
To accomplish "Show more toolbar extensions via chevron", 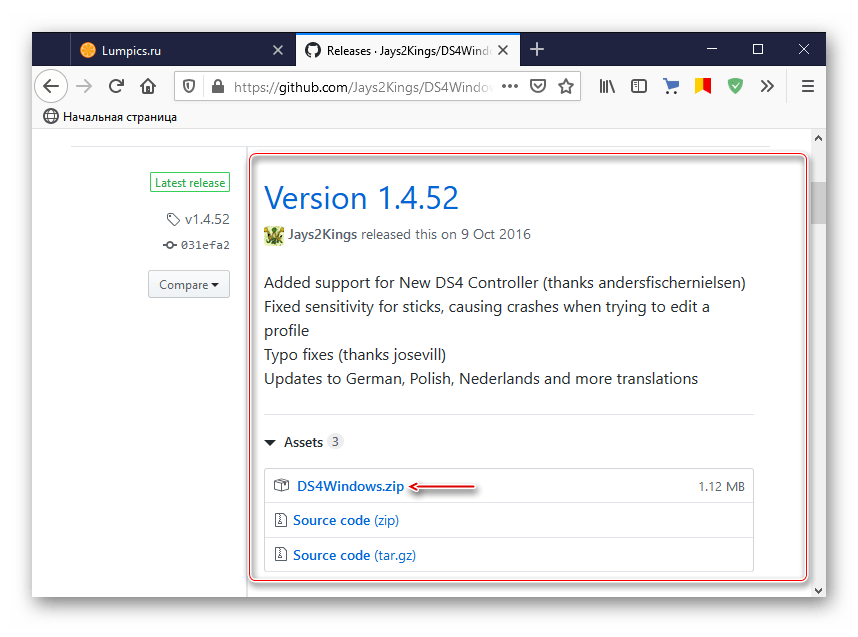I will tap(767, 87).
